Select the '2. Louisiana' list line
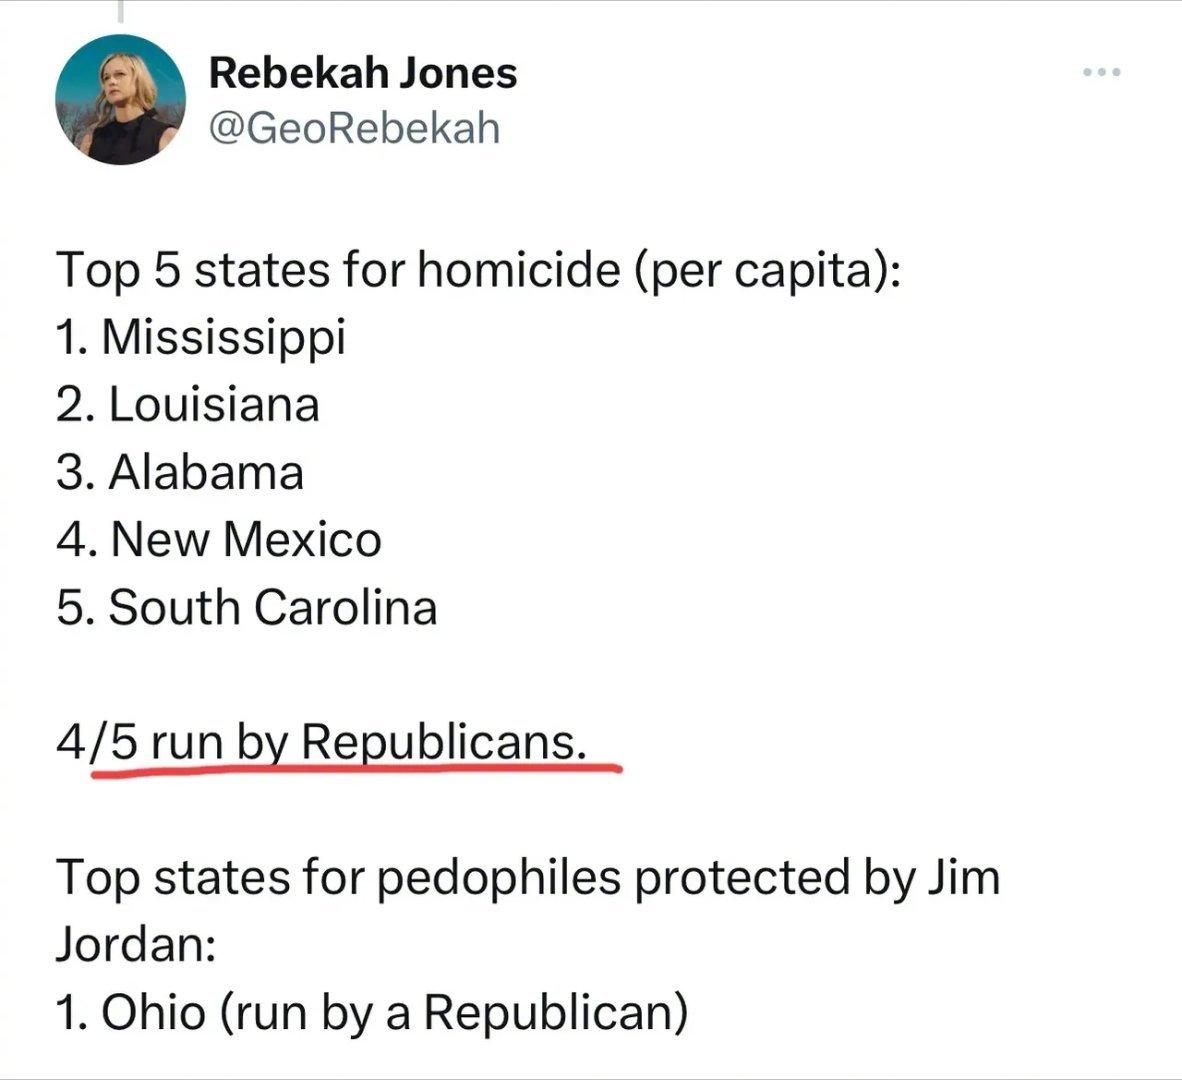 [x=188, y=404]
